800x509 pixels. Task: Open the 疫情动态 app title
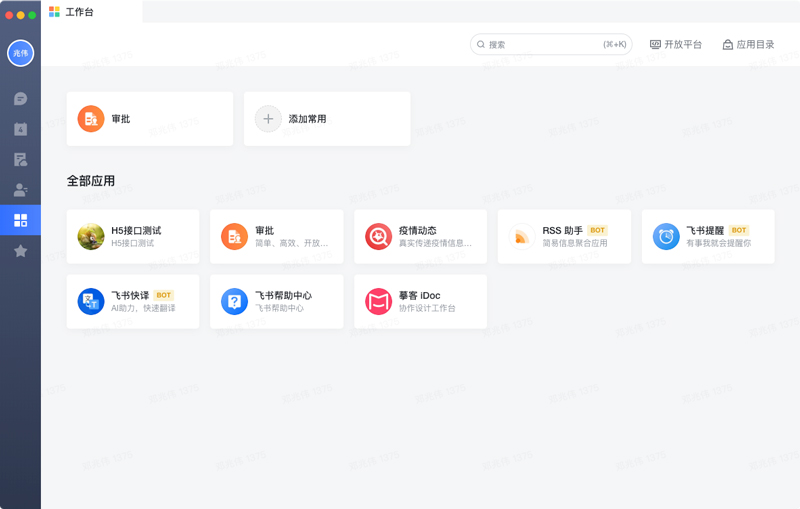pyautogui.click(x=417, y=231)
